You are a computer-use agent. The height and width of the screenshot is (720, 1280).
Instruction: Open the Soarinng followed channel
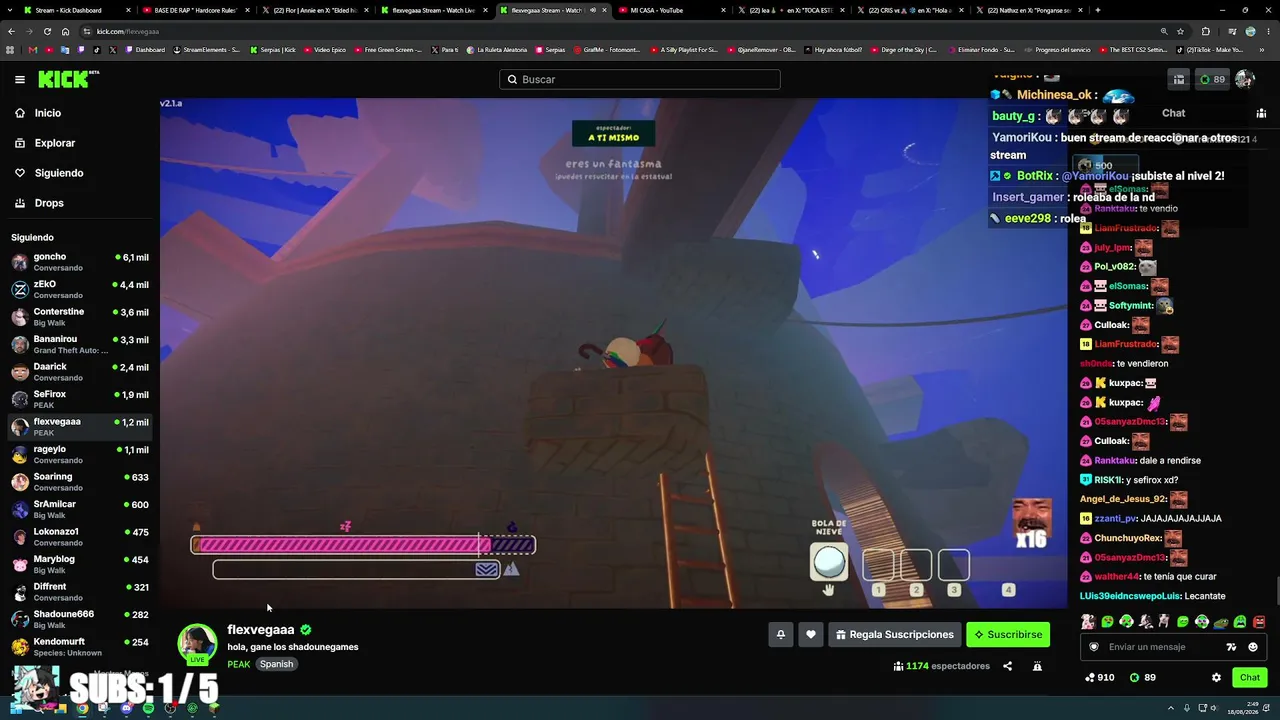tap(80, 483)
